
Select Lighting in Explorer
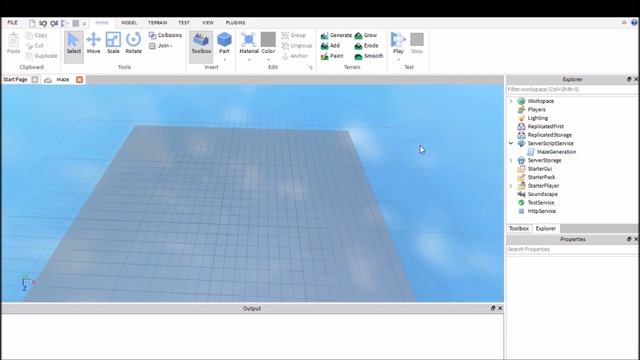[x=538, y=118]
